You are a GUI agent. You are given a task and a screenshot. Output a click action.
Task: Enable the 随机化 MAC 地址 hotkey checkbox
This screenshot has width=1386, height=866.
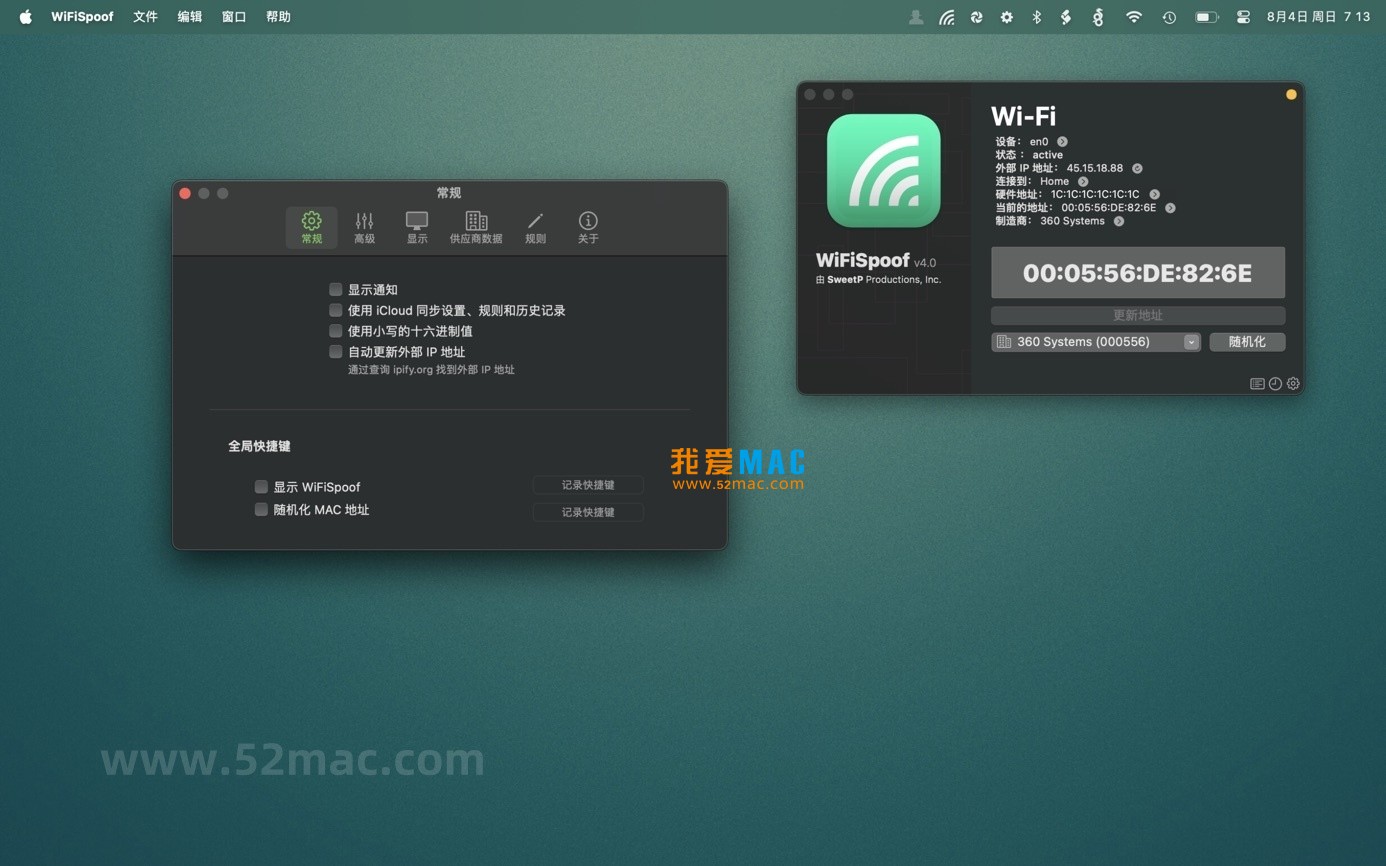pos(261,509)
